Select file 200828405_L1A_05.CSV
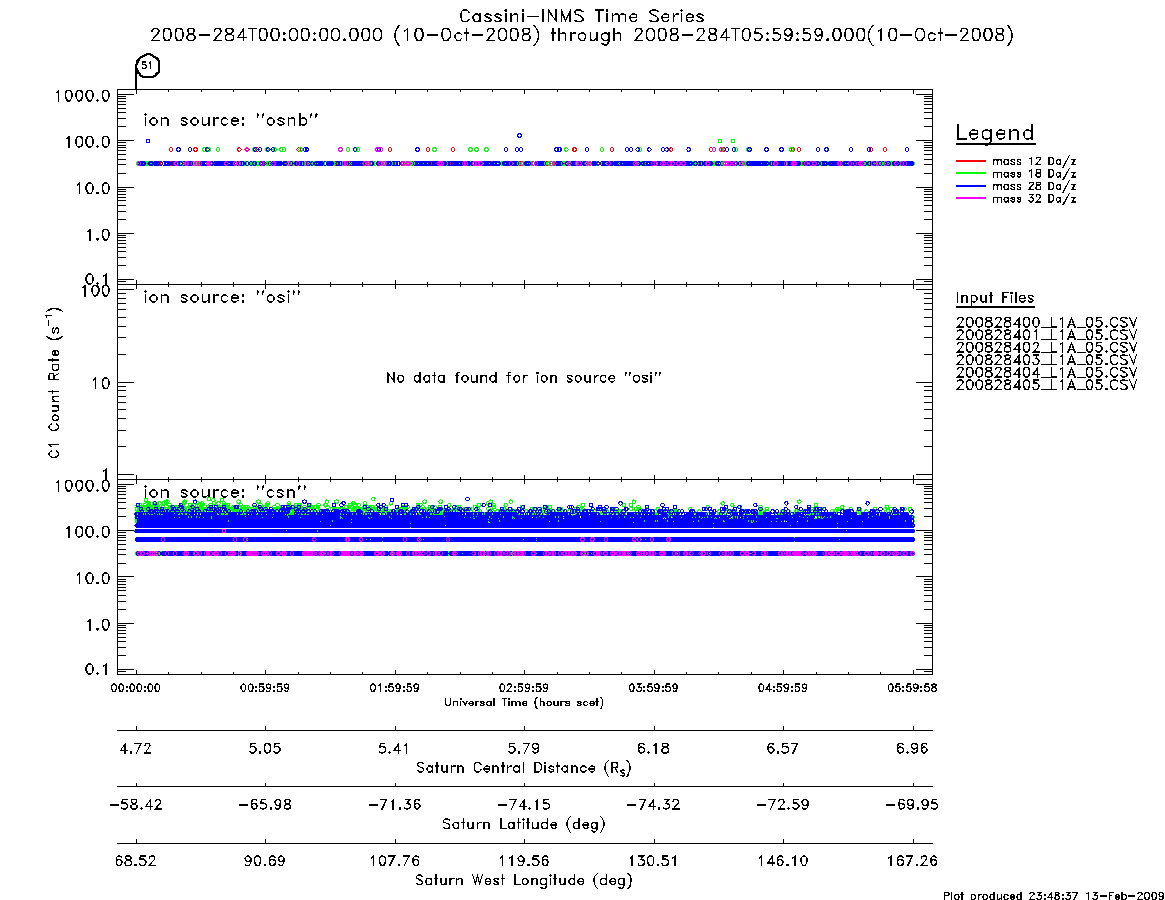Image resolution: width=1165 pixels, height=900 pixels. tap(1046, 386)
